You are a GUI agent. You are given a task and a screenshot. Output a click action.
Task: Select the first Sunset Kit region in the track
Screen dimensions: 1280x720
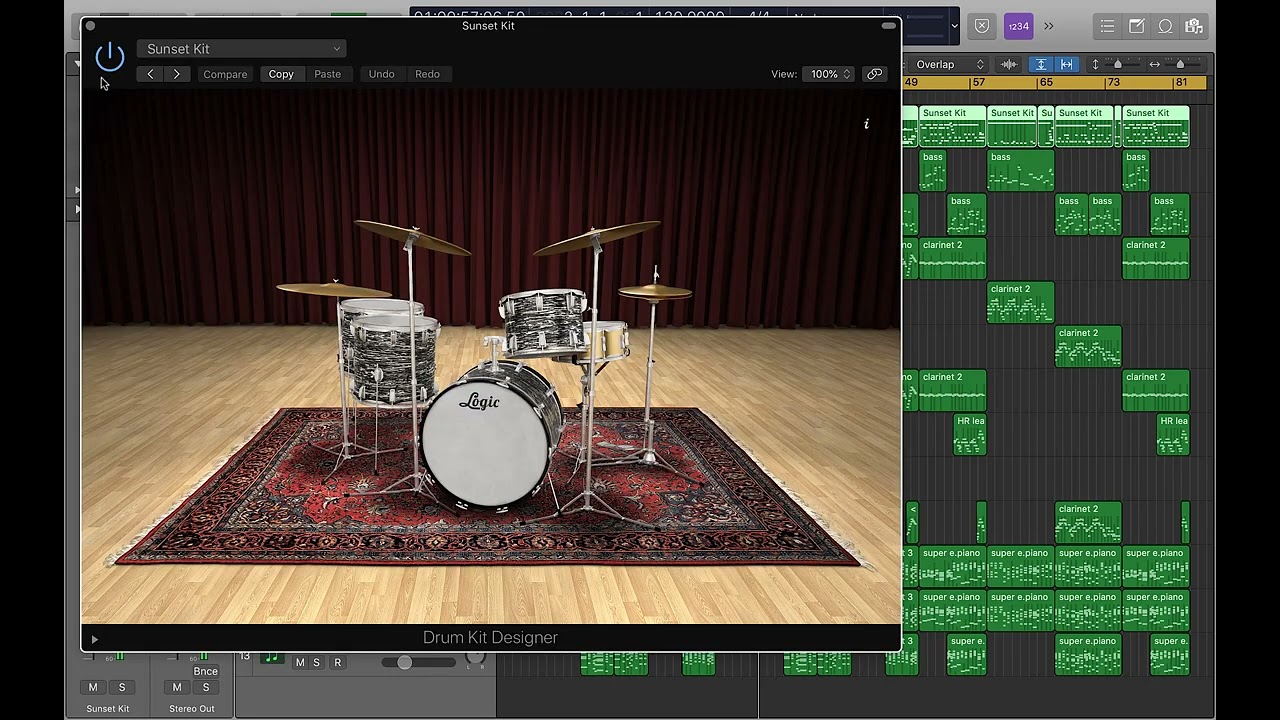coord(951,126)
